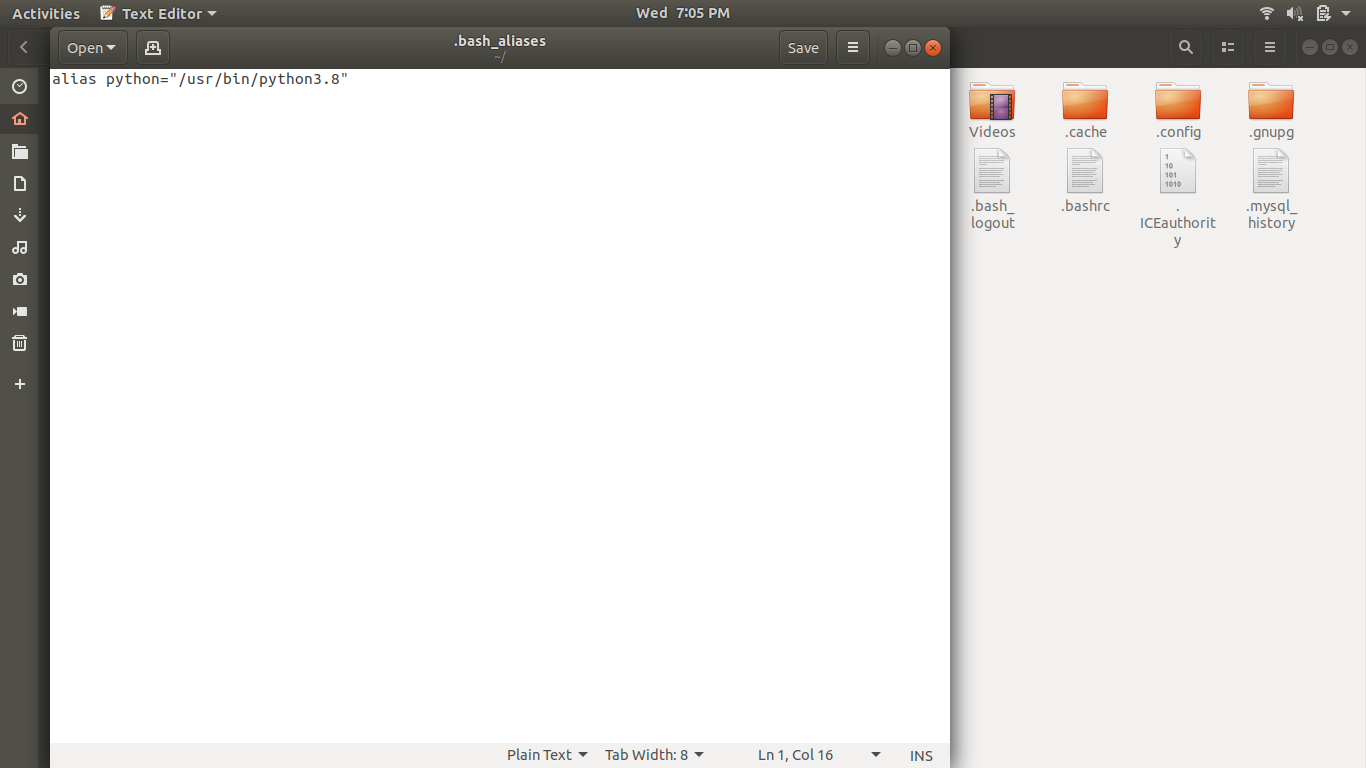Image resolution: width=1366 pixels, height=768 pixels.
Task: Click the Wed 7:05 PM clock
Action: pos(683,13)
